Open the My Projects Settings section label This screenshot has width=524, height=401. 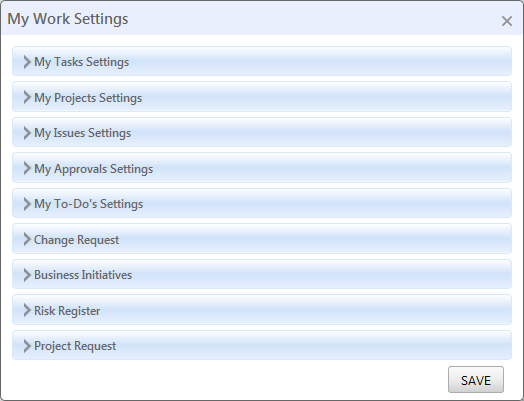(x=88, y=98)
